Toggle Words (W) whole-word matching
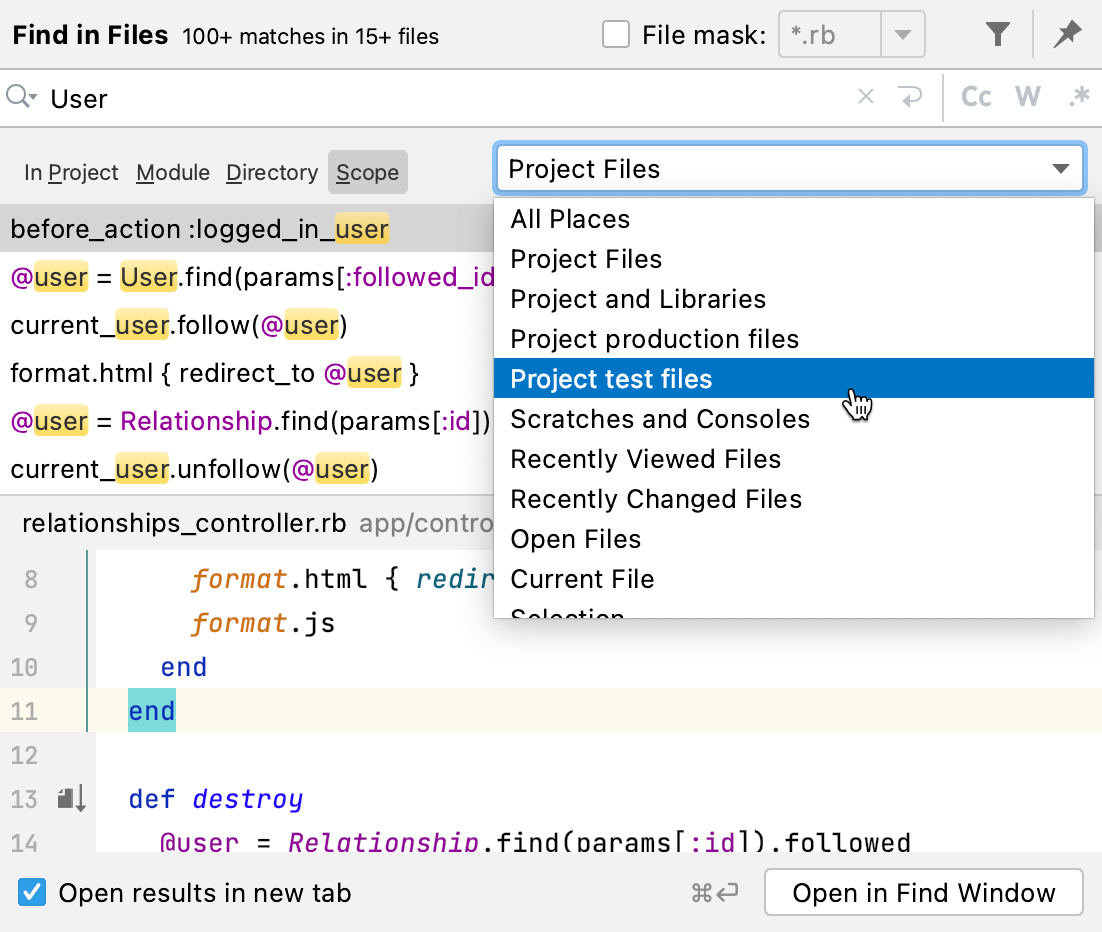The width and height of the screenshot is (1102, 932). 1027,97
